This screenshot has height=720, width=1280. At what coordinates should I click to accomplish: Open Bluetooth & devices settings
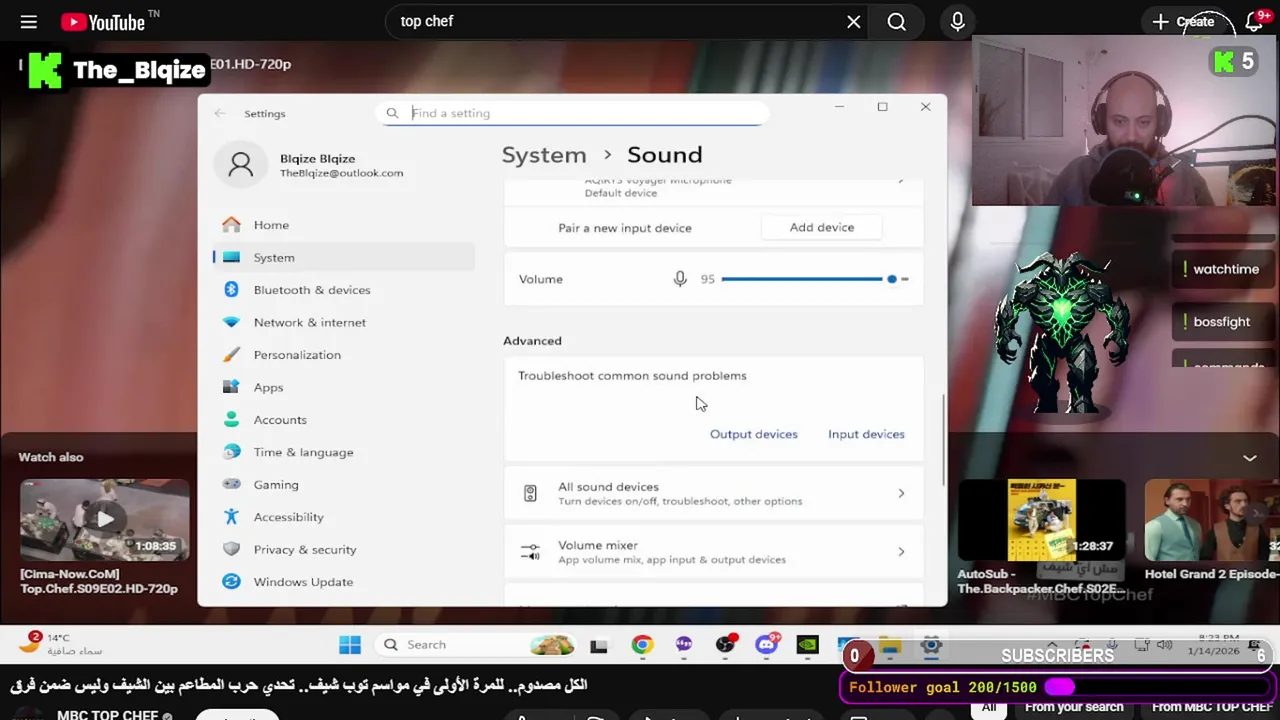click(344, 290)
